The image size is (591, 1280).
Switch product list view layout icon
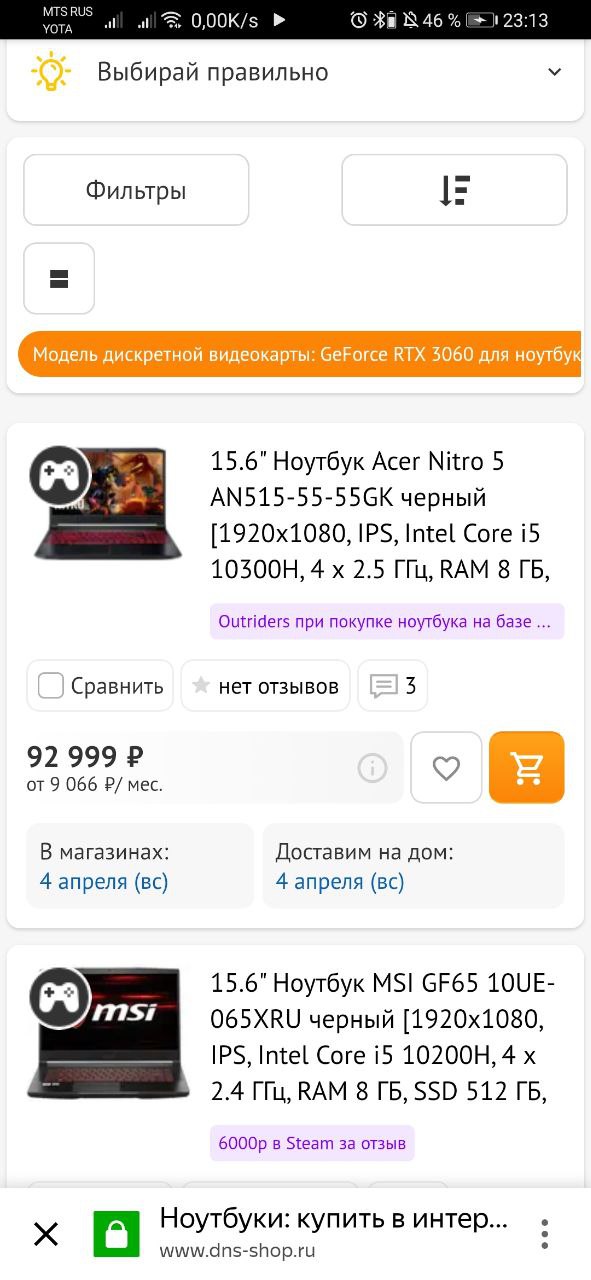[59, 278]
